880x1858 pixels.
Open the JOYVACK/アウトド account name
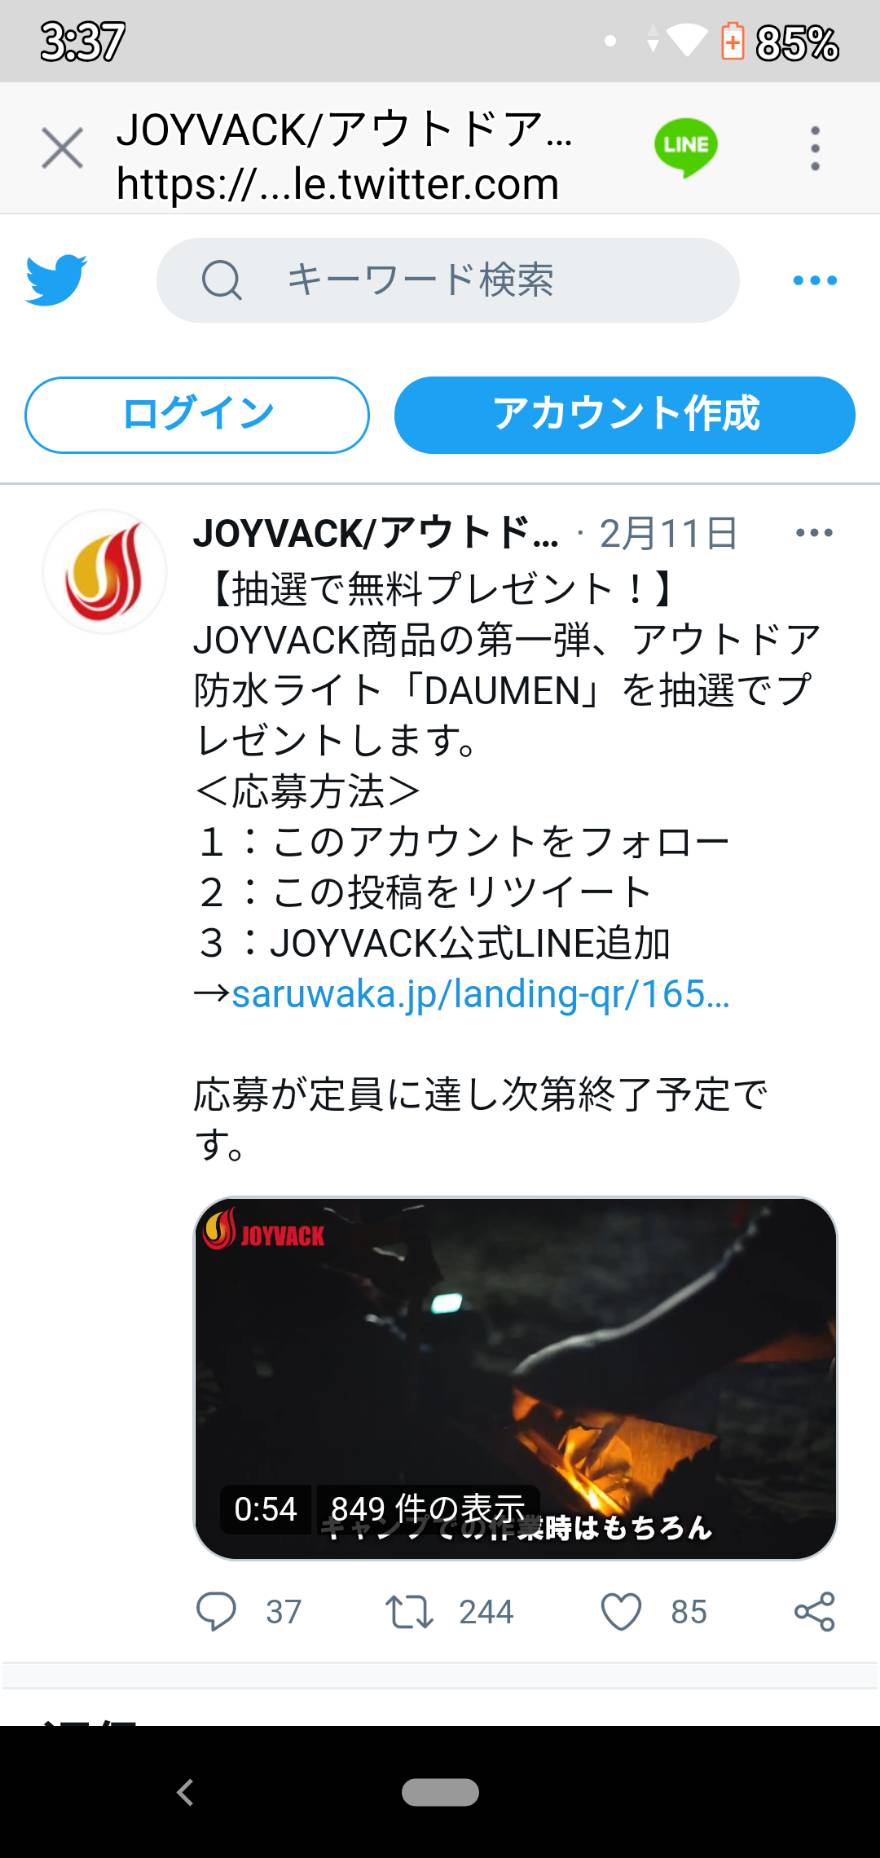click(x=376, y=533)
